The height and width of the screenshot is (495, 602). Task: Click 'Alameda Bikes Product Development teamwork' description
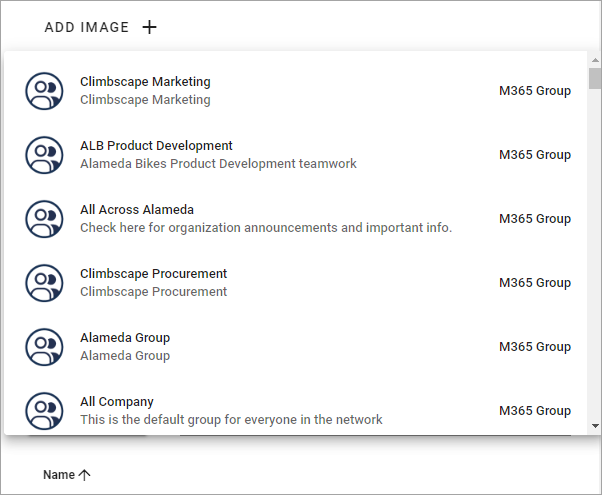[x=218, y=164]
